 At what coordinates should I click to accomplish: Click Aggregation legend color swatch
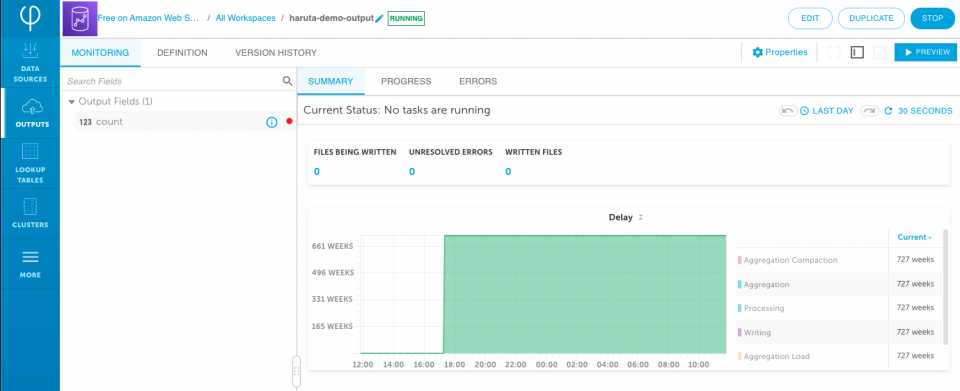click(740, 285)
